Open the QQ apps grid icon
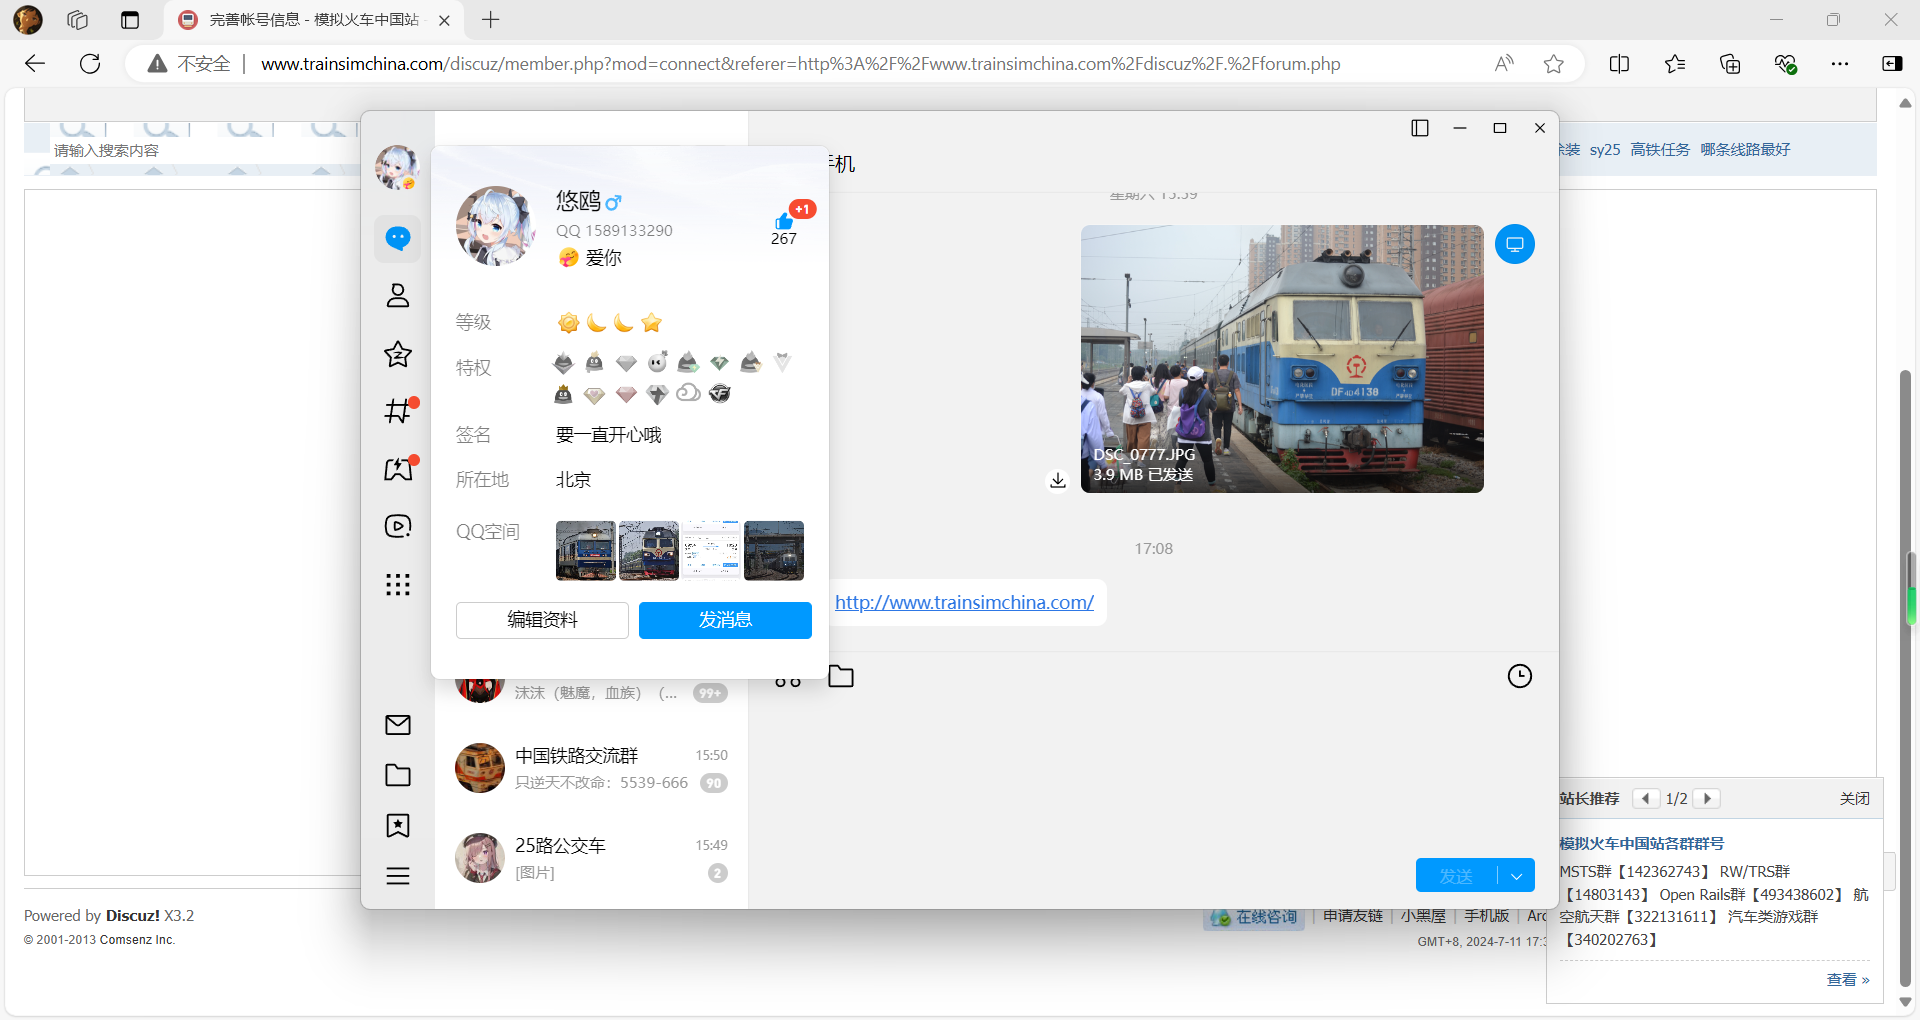 tap(398, 584)
